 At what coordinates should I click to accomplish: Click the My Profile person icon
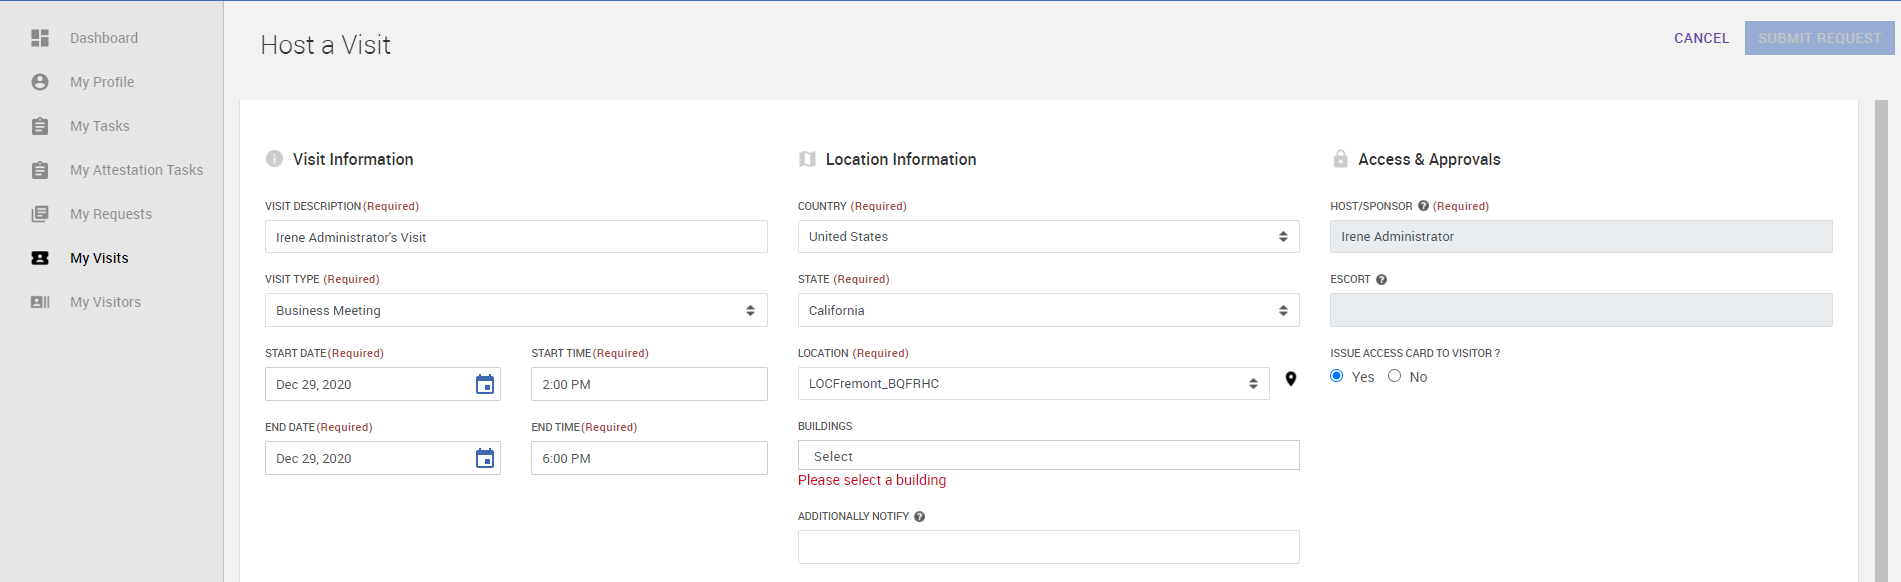click(x=40, y=82)
